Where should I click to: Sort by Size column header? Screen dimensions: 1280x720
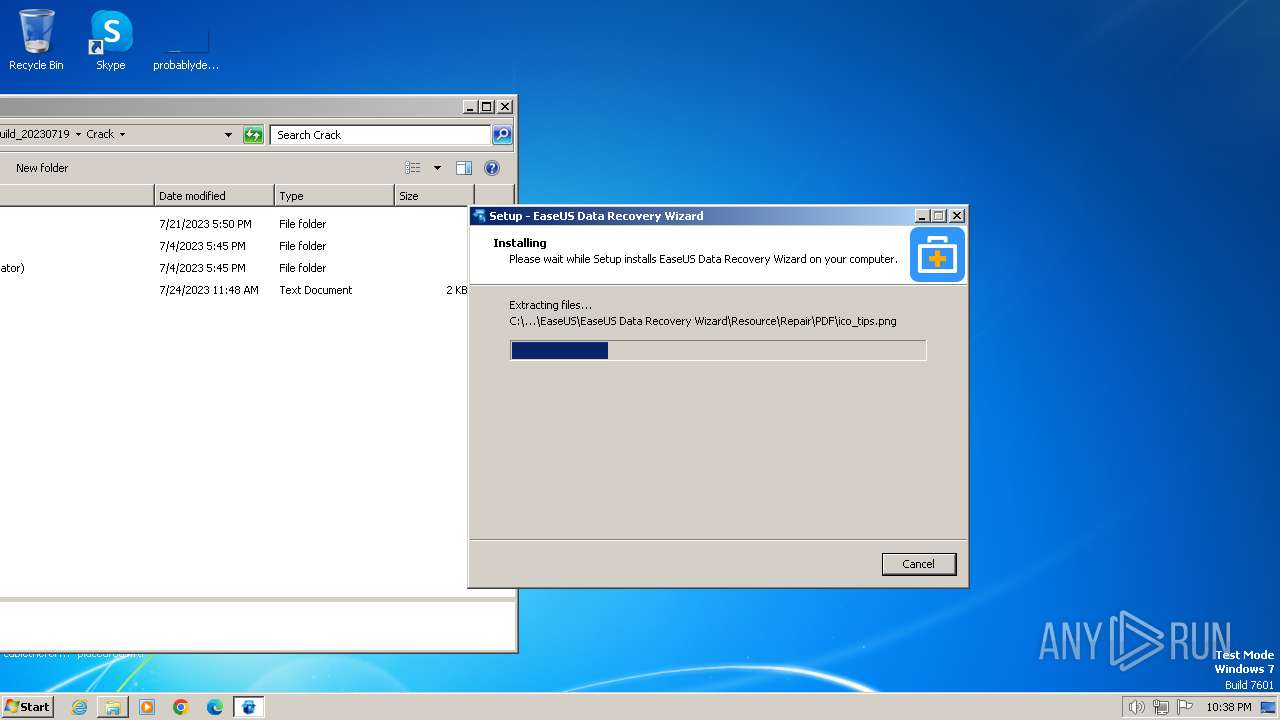tap(435, 196)
